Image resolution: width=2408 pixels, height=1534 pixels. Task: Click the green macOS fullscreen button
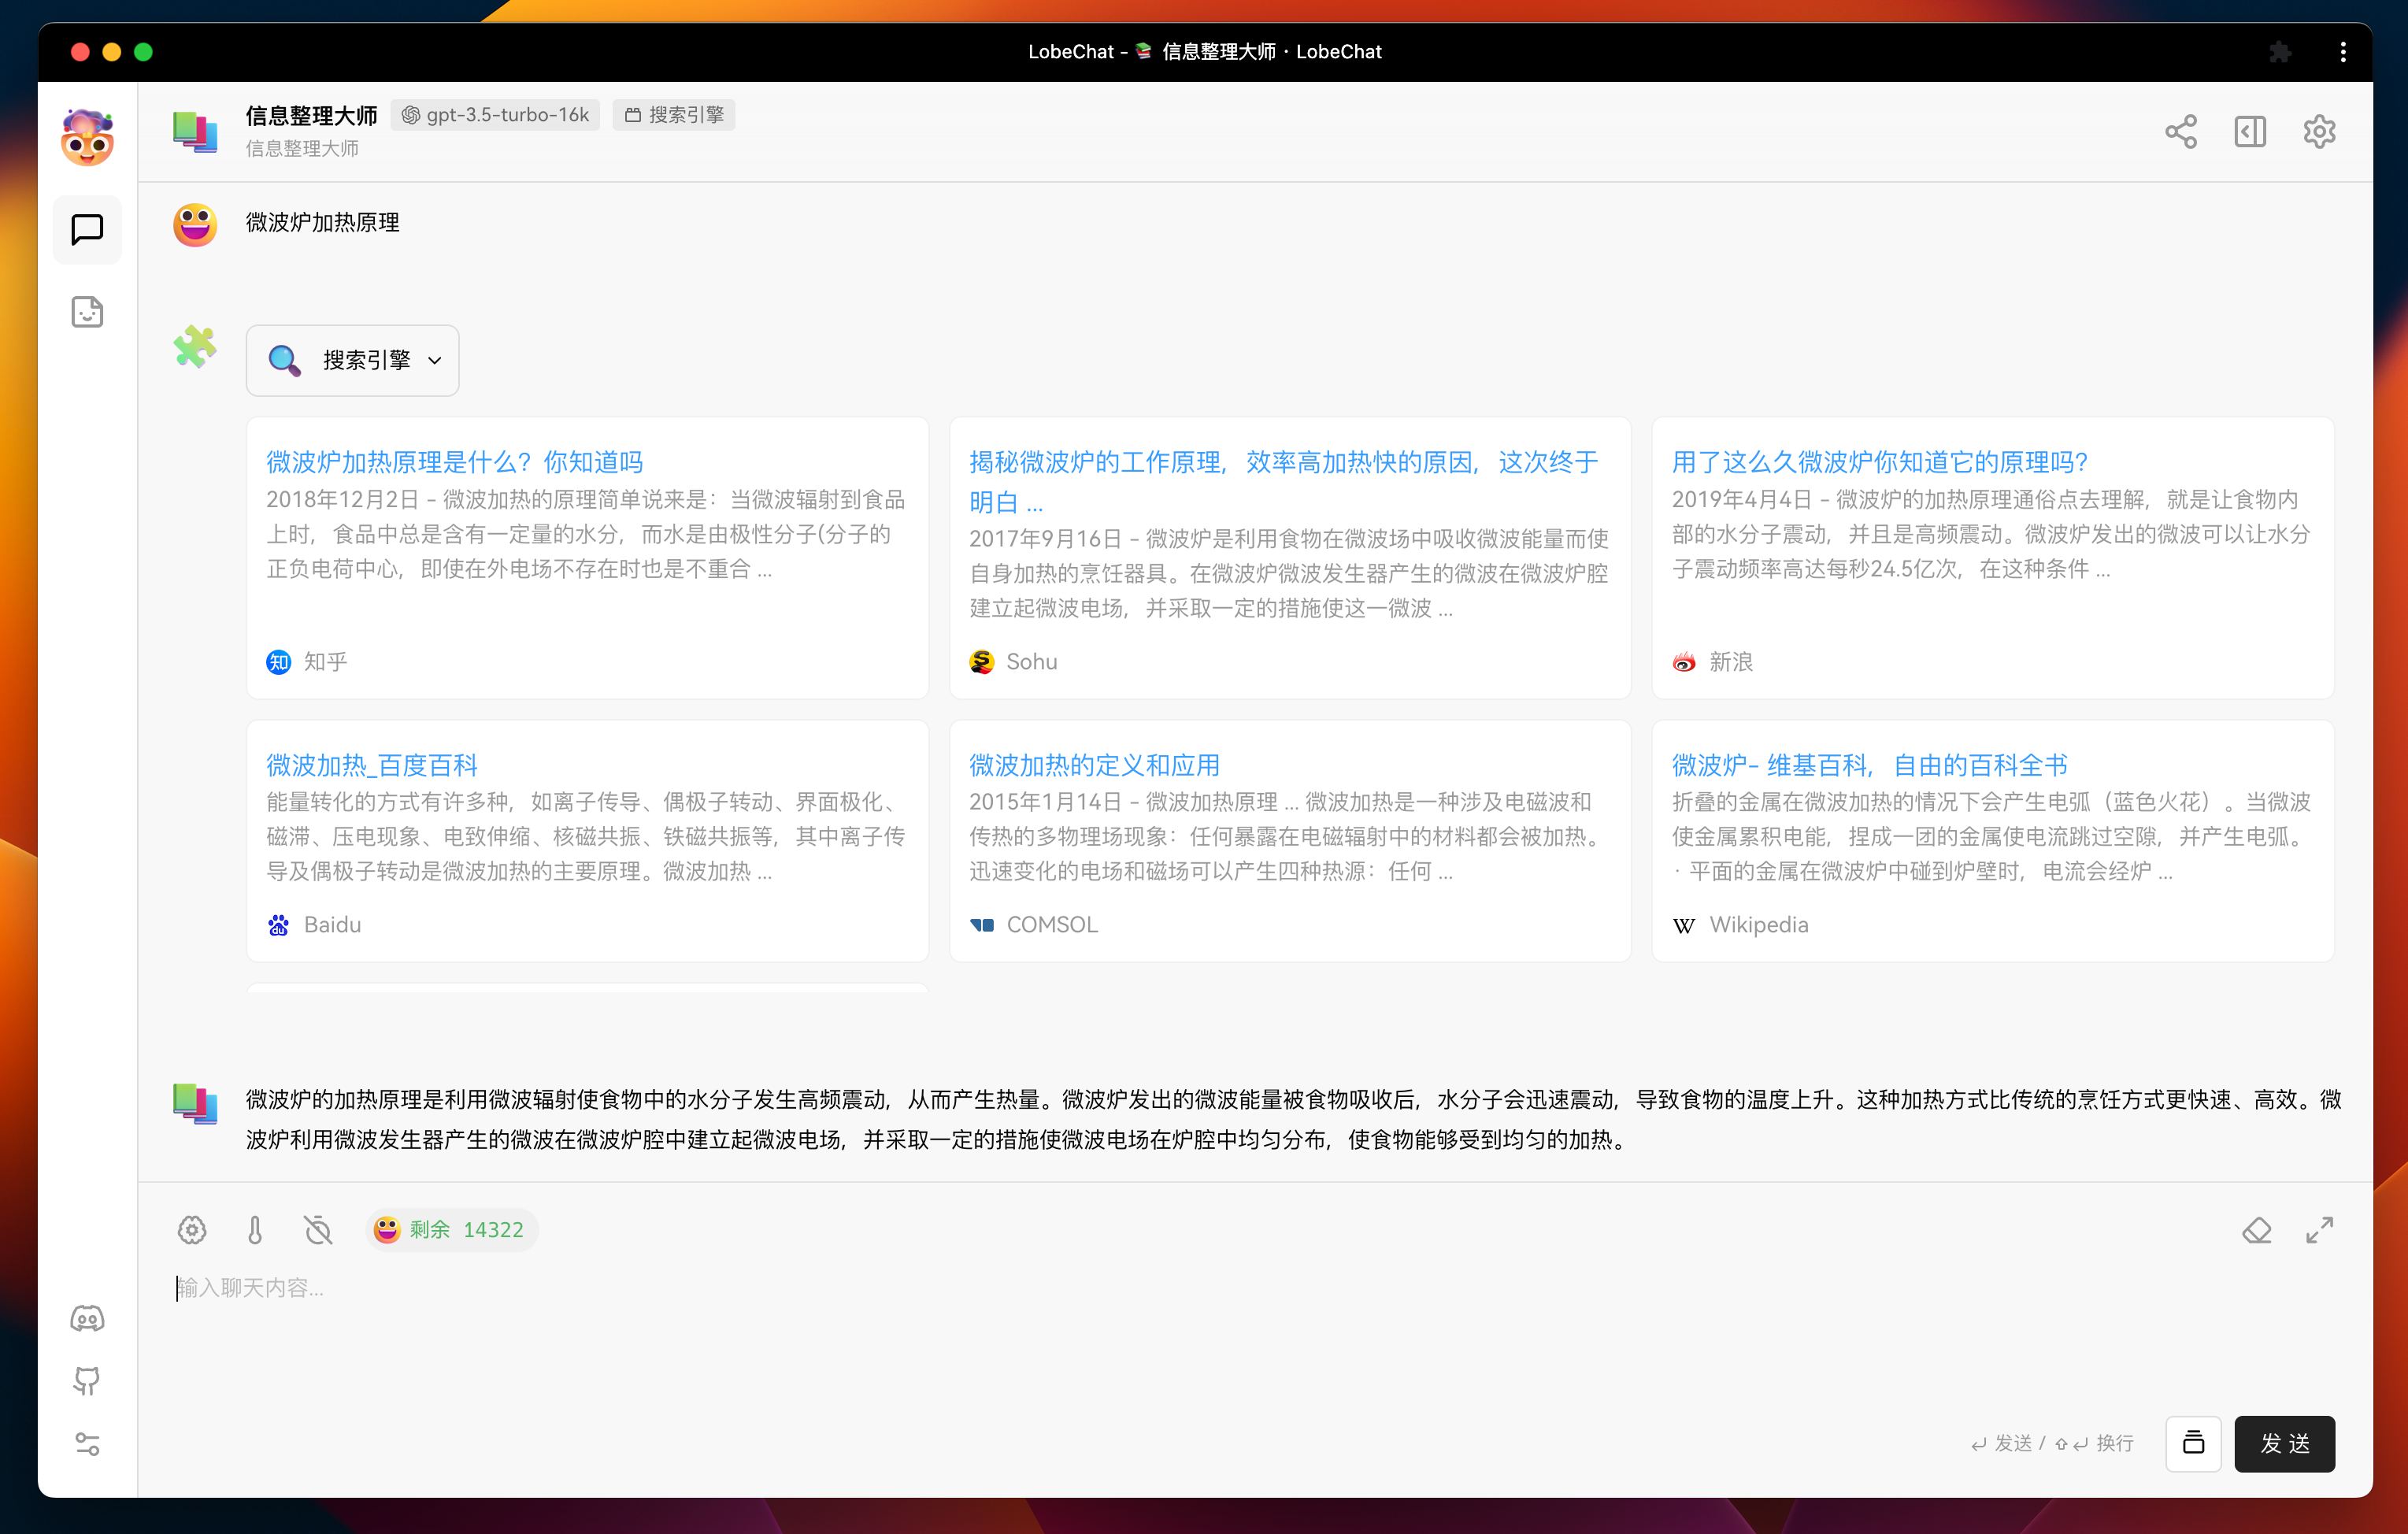pyautogui.click(x=143, y=51)
